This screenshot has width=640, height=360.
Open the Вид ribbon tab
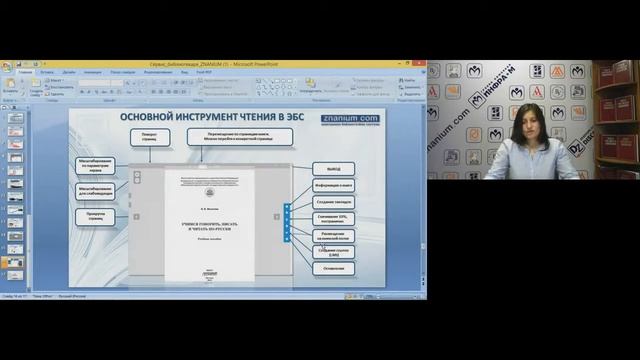coord(184,72)
